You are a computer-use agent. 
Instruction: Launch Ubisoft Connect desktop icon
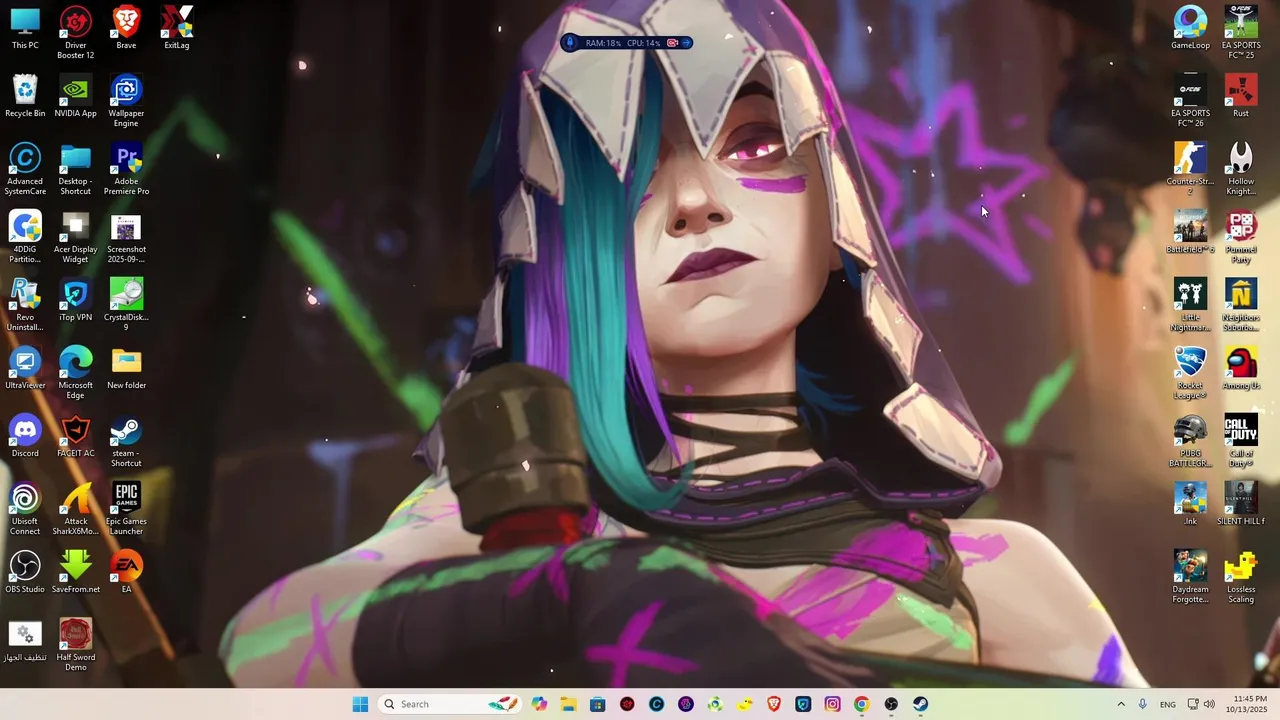click(25, 509)
